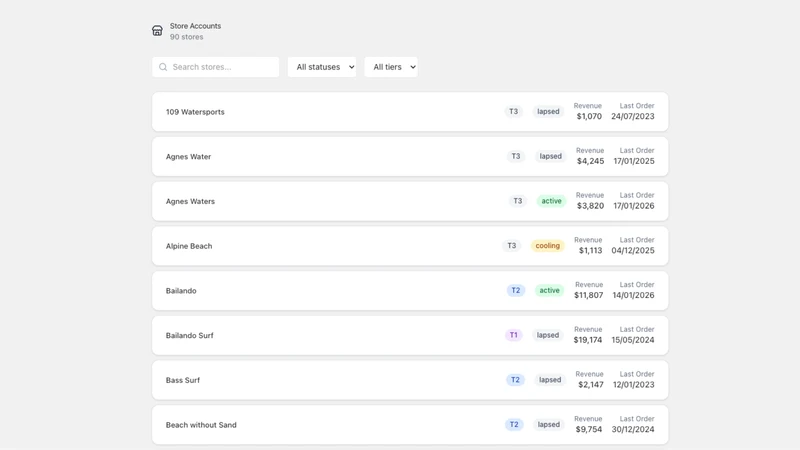Screen dimensions: 800x450
Task: Open the Bailando account entry
Action: point(410,291)
